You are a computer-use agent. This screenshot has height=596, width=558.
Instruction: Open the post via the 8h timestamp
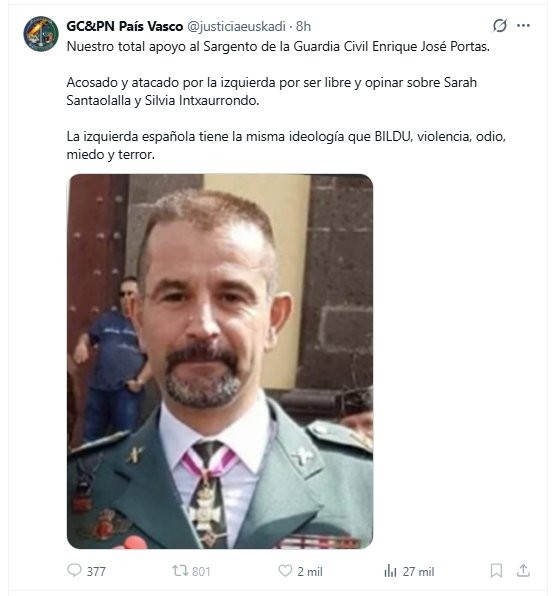pos(303,26)
